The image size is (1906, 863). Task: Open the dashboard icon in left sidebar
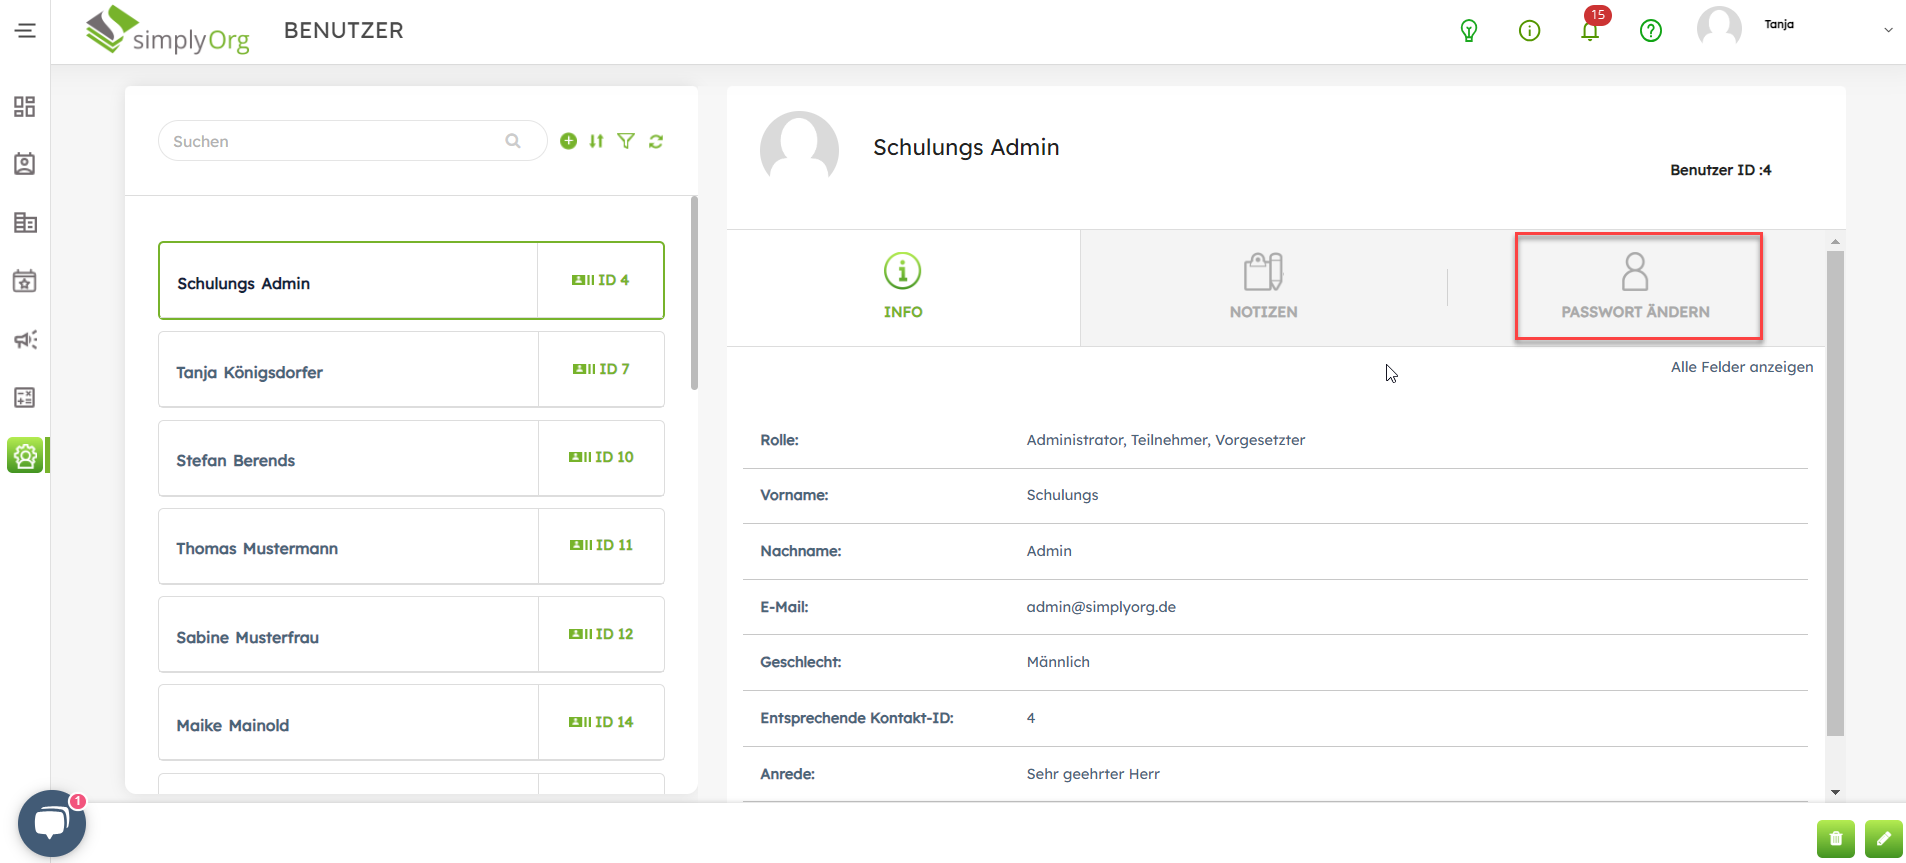(x=25, y=107)
